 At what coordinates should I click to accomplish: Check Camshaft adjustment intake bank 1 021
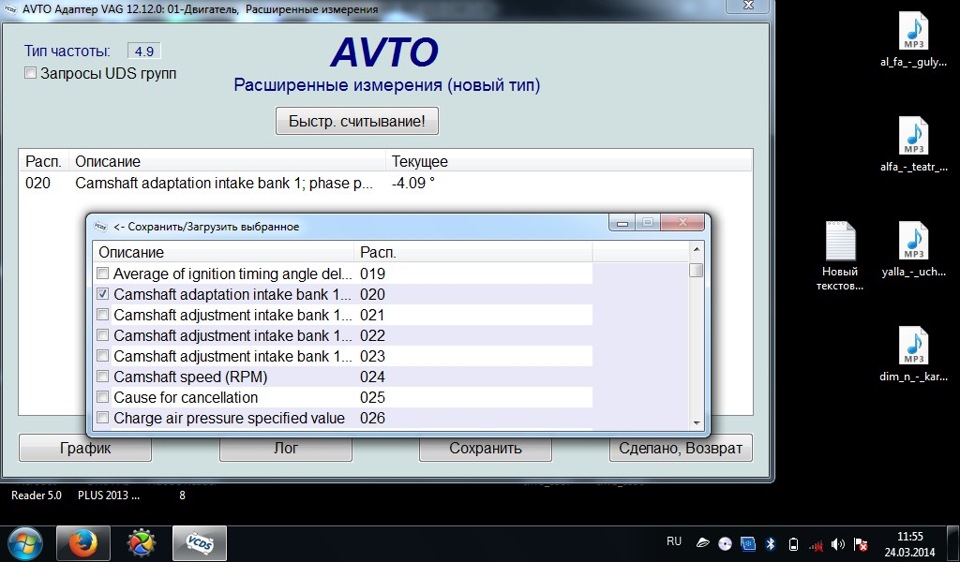pyautogui.click(x=103, y=315)
